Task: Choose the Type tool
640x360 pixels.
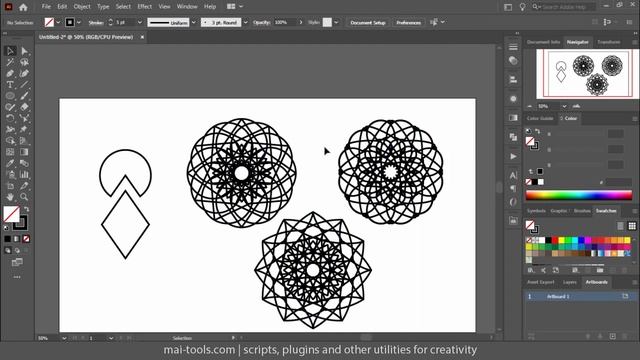Action: coord(10,84)
